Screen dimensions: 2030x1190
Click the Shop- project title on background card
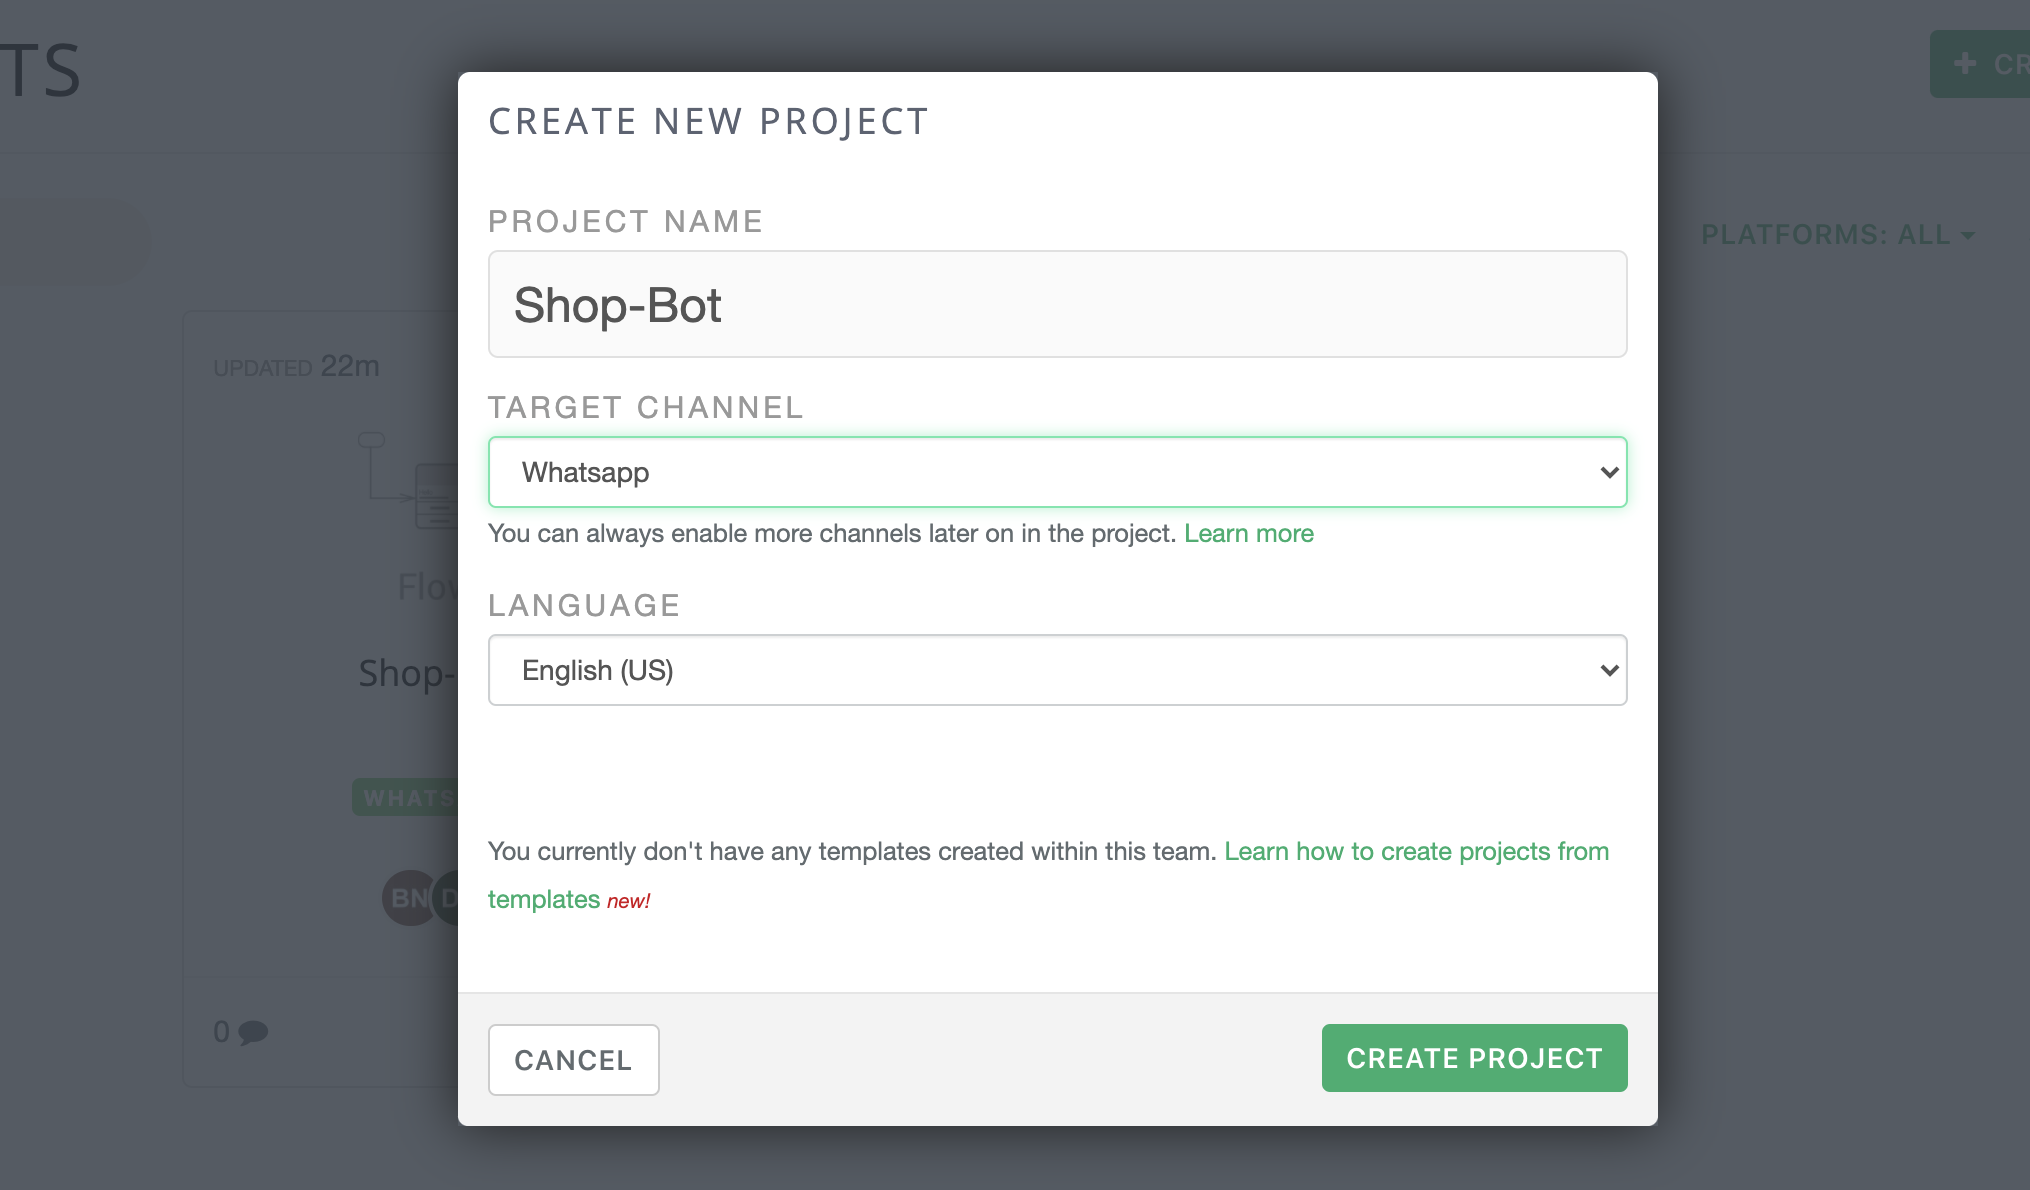404,673
